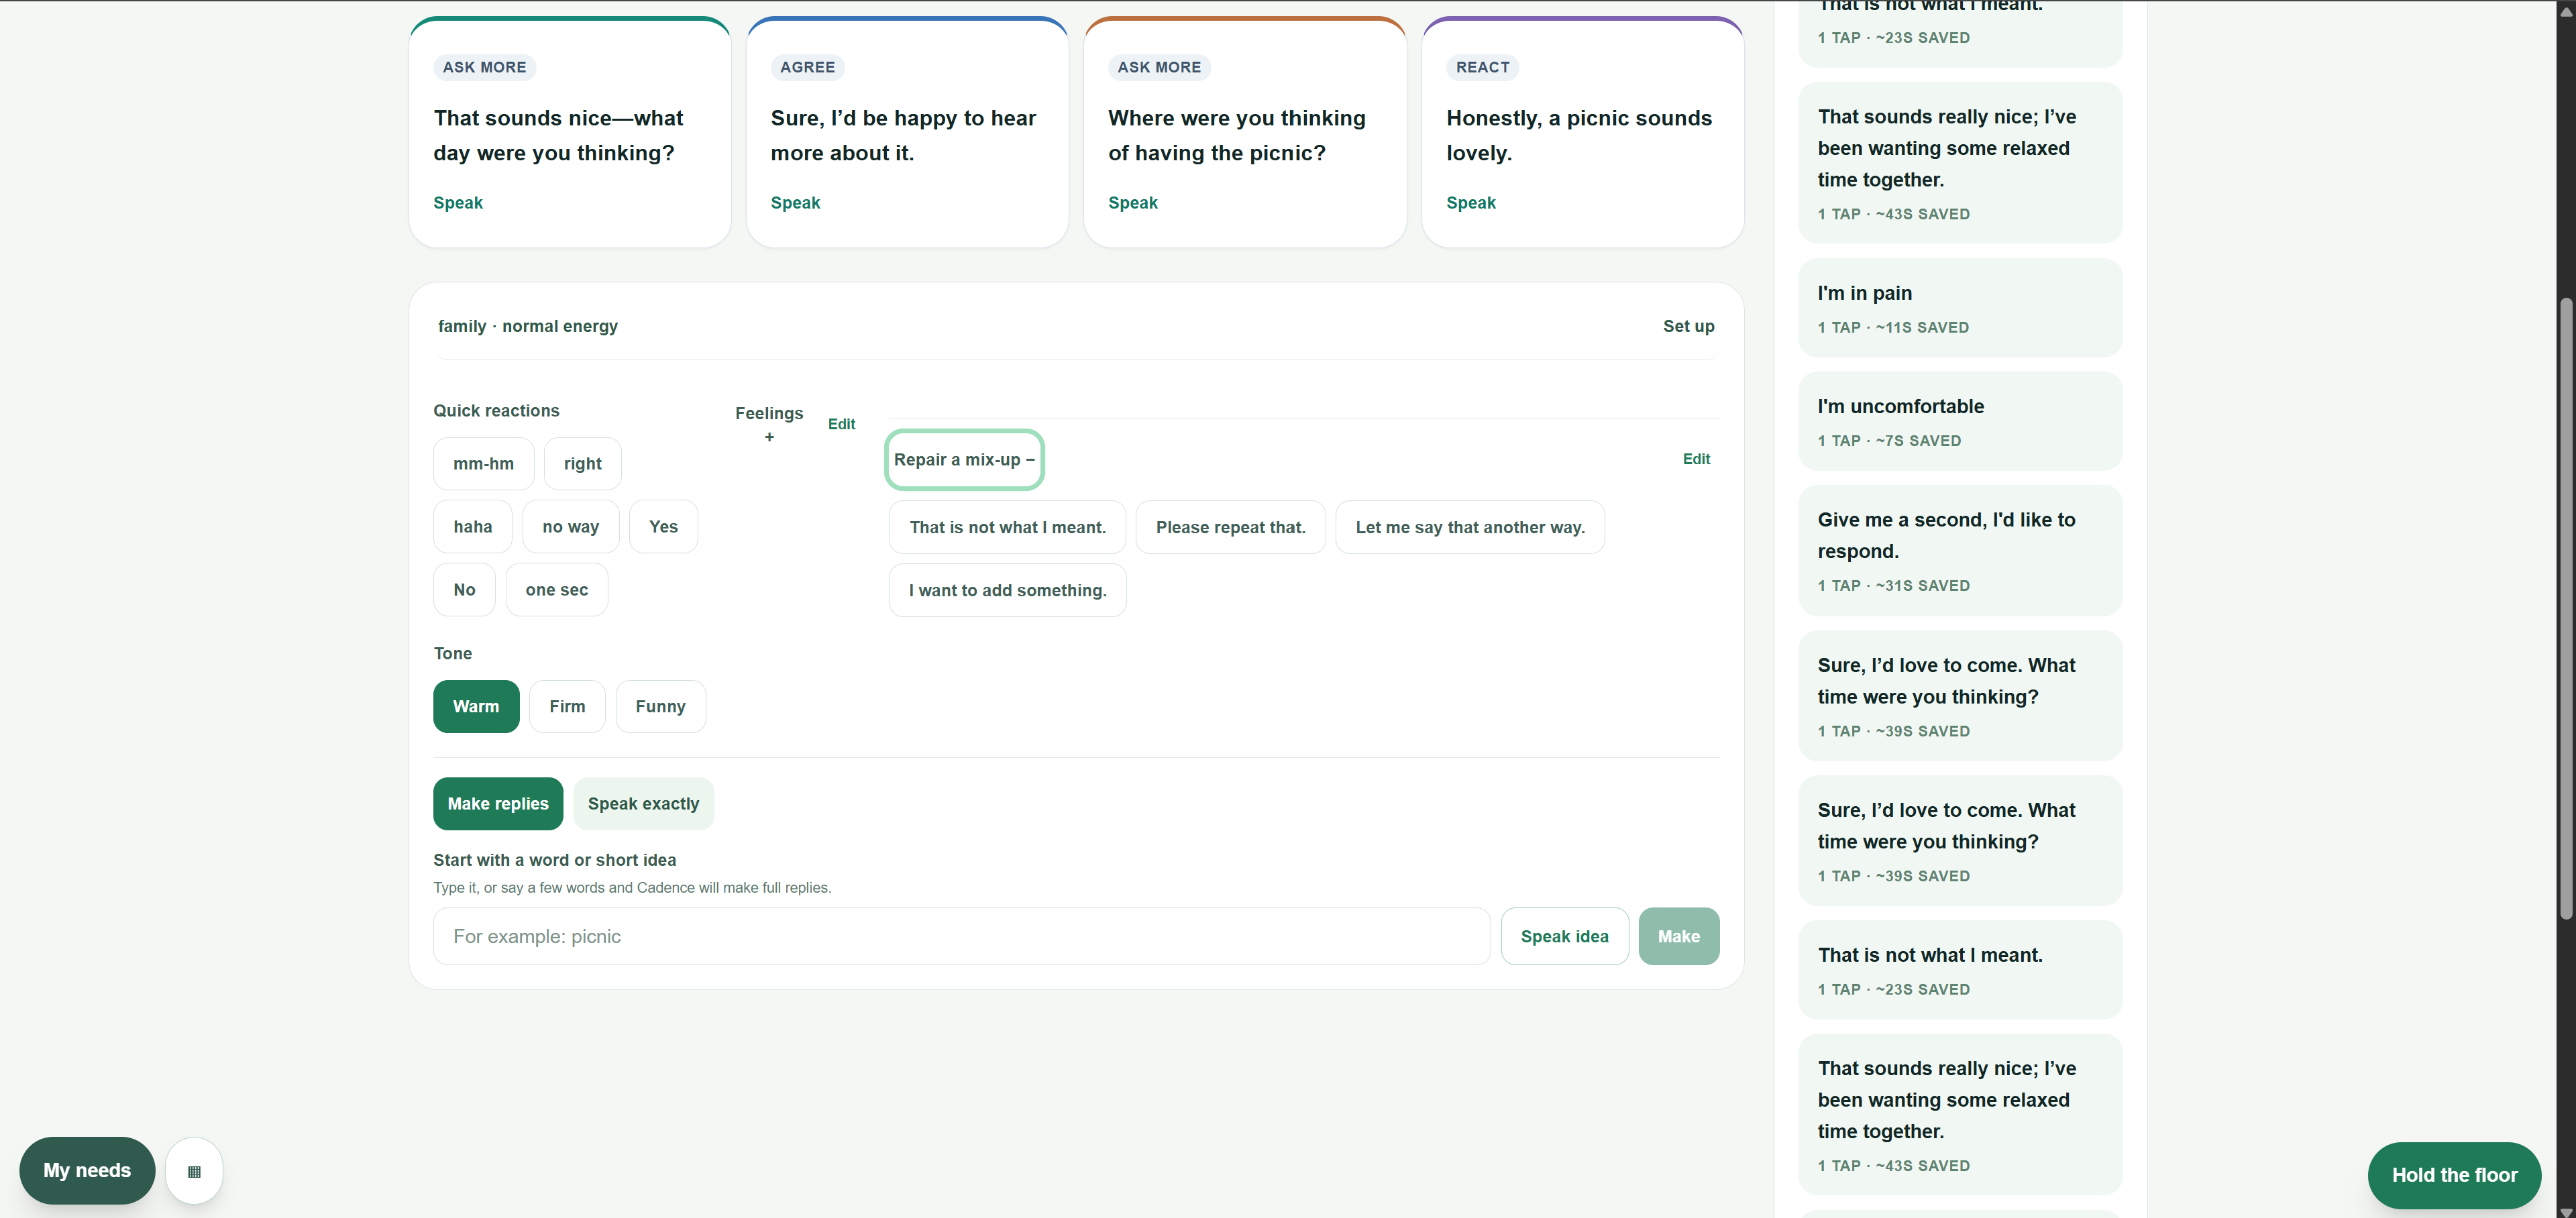
Task: Click the idea input field
Action: point(961,936)
